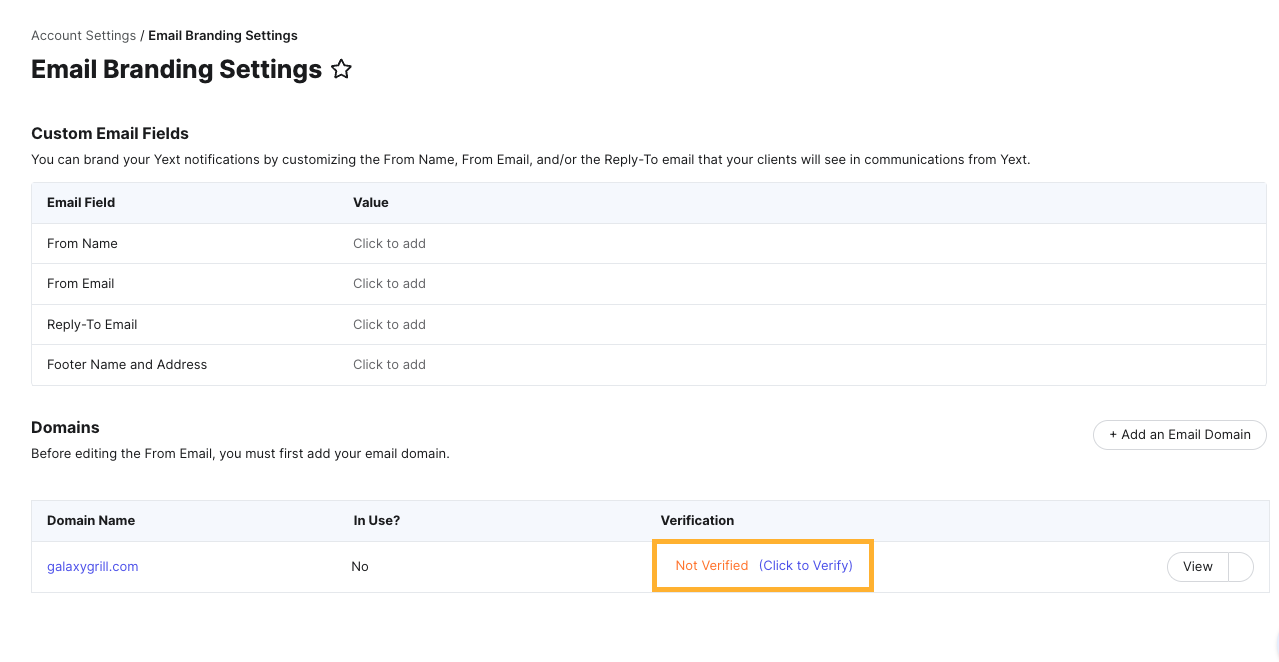Screen dimensions: 1279x662
Task: Go to Account Settings breadcrumb
Action: tap(83, 35)
